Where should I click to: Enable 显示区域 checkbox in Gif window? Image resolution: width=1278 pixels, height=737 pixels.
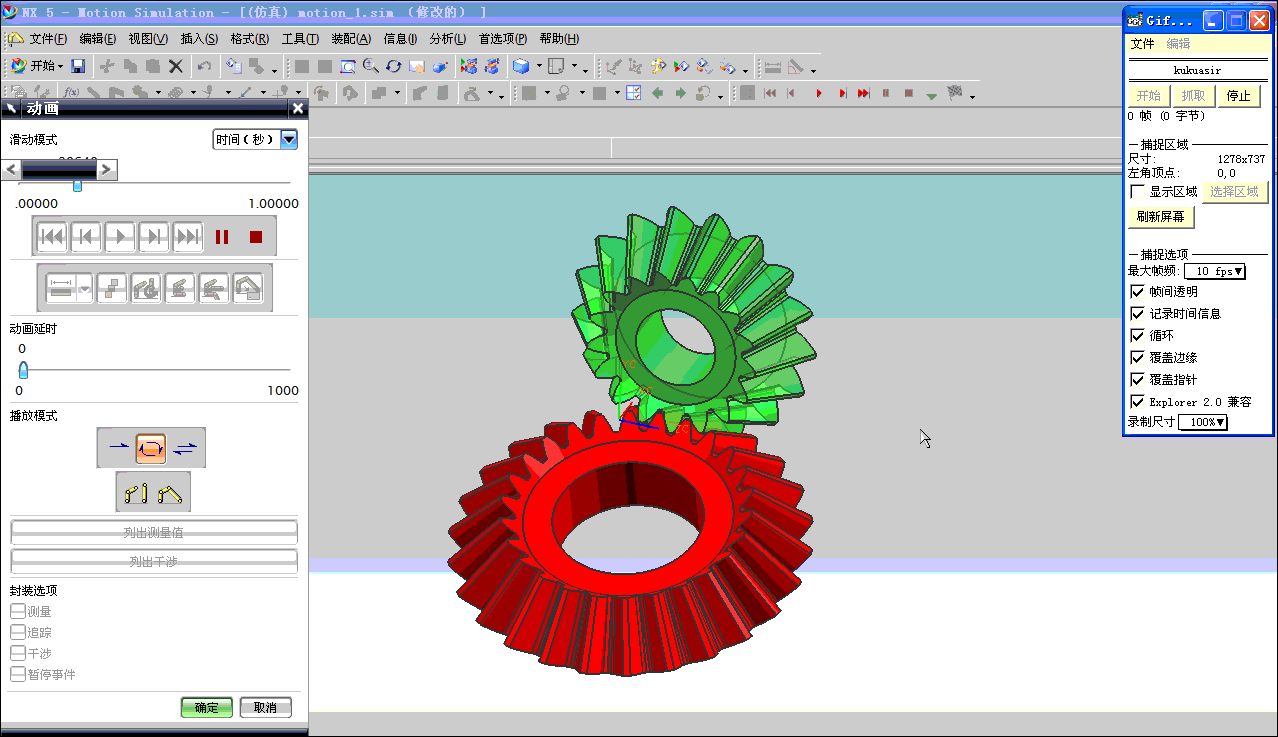(1137, 191)
